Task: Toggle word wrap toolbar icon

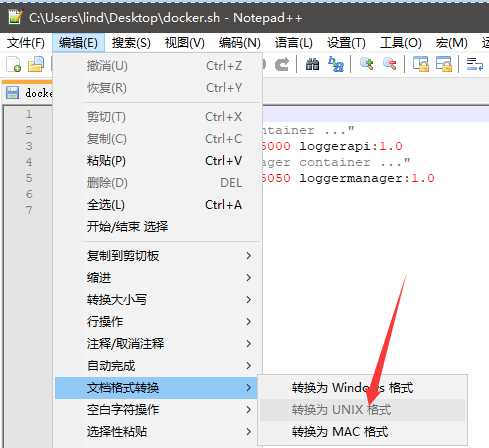Action: (475, 64)
